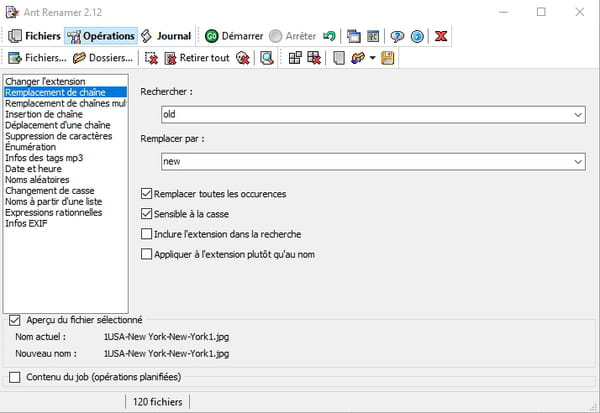Click the blue info about icon

(x=417, y=36)
